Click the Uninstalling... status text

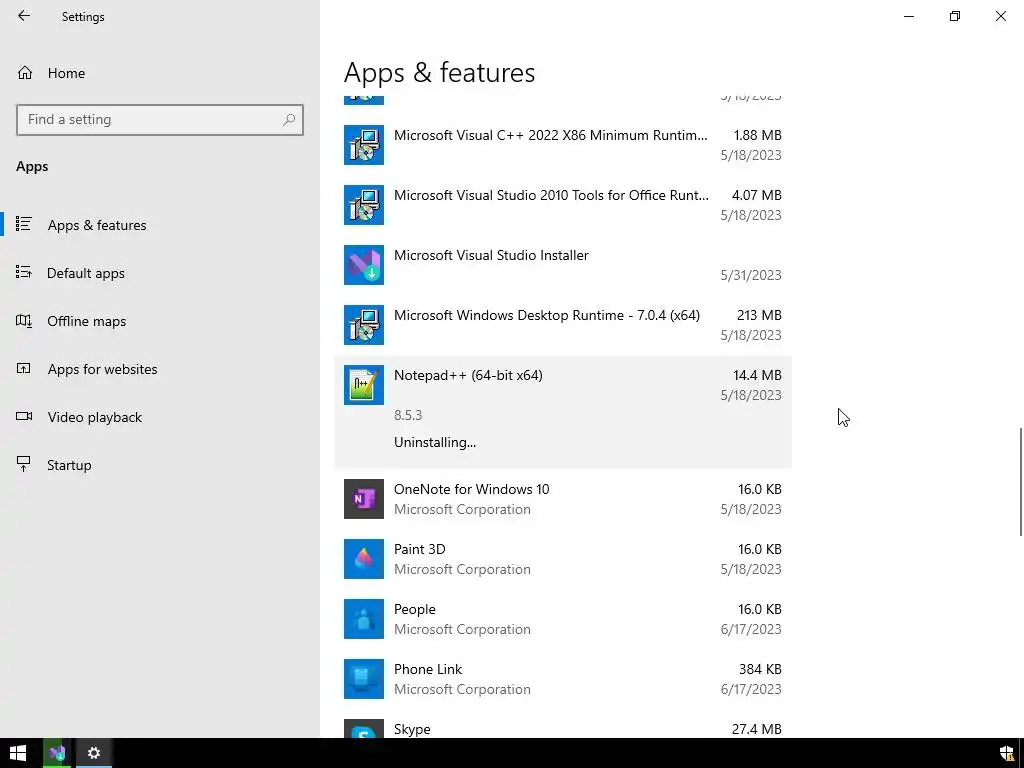(435, 442)
